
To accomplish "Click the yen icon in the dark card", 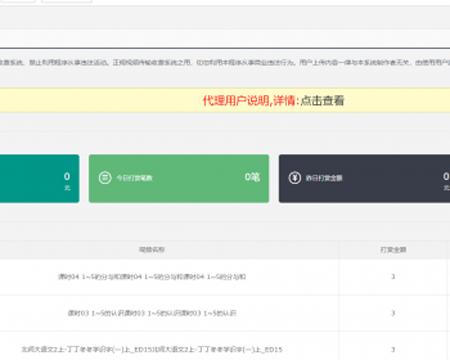I will pos(295,178).
